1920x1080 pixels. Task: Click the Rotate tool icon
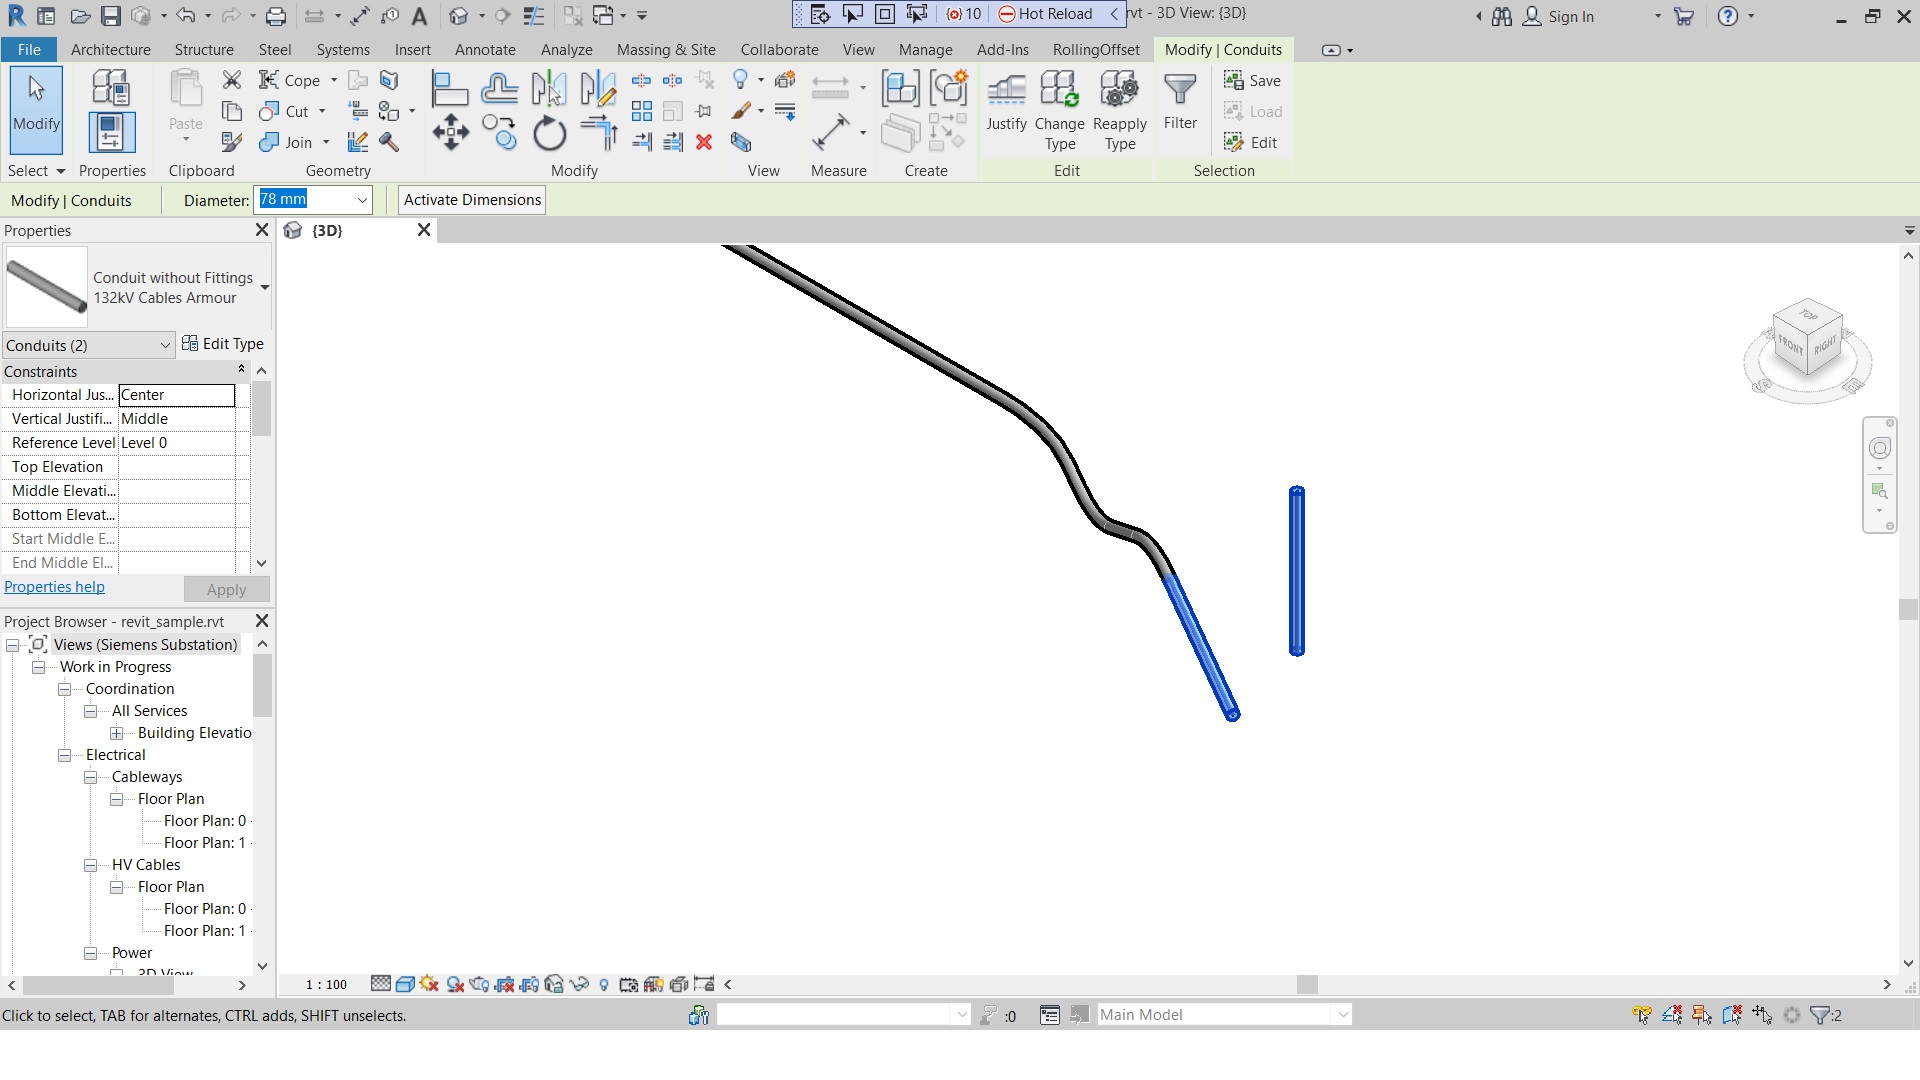pyautogui.click(x=549, y=133)
